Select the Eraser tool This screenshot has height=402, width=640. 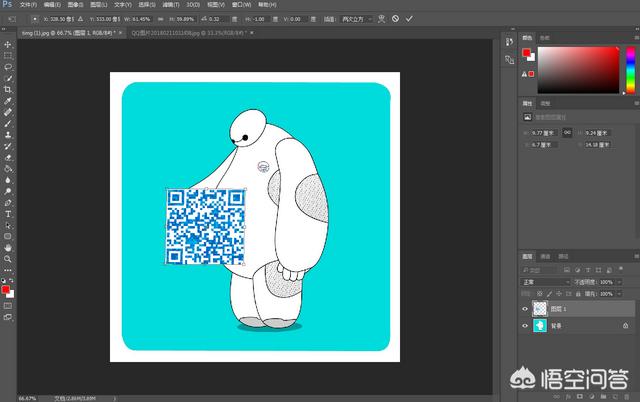(8, 158)
